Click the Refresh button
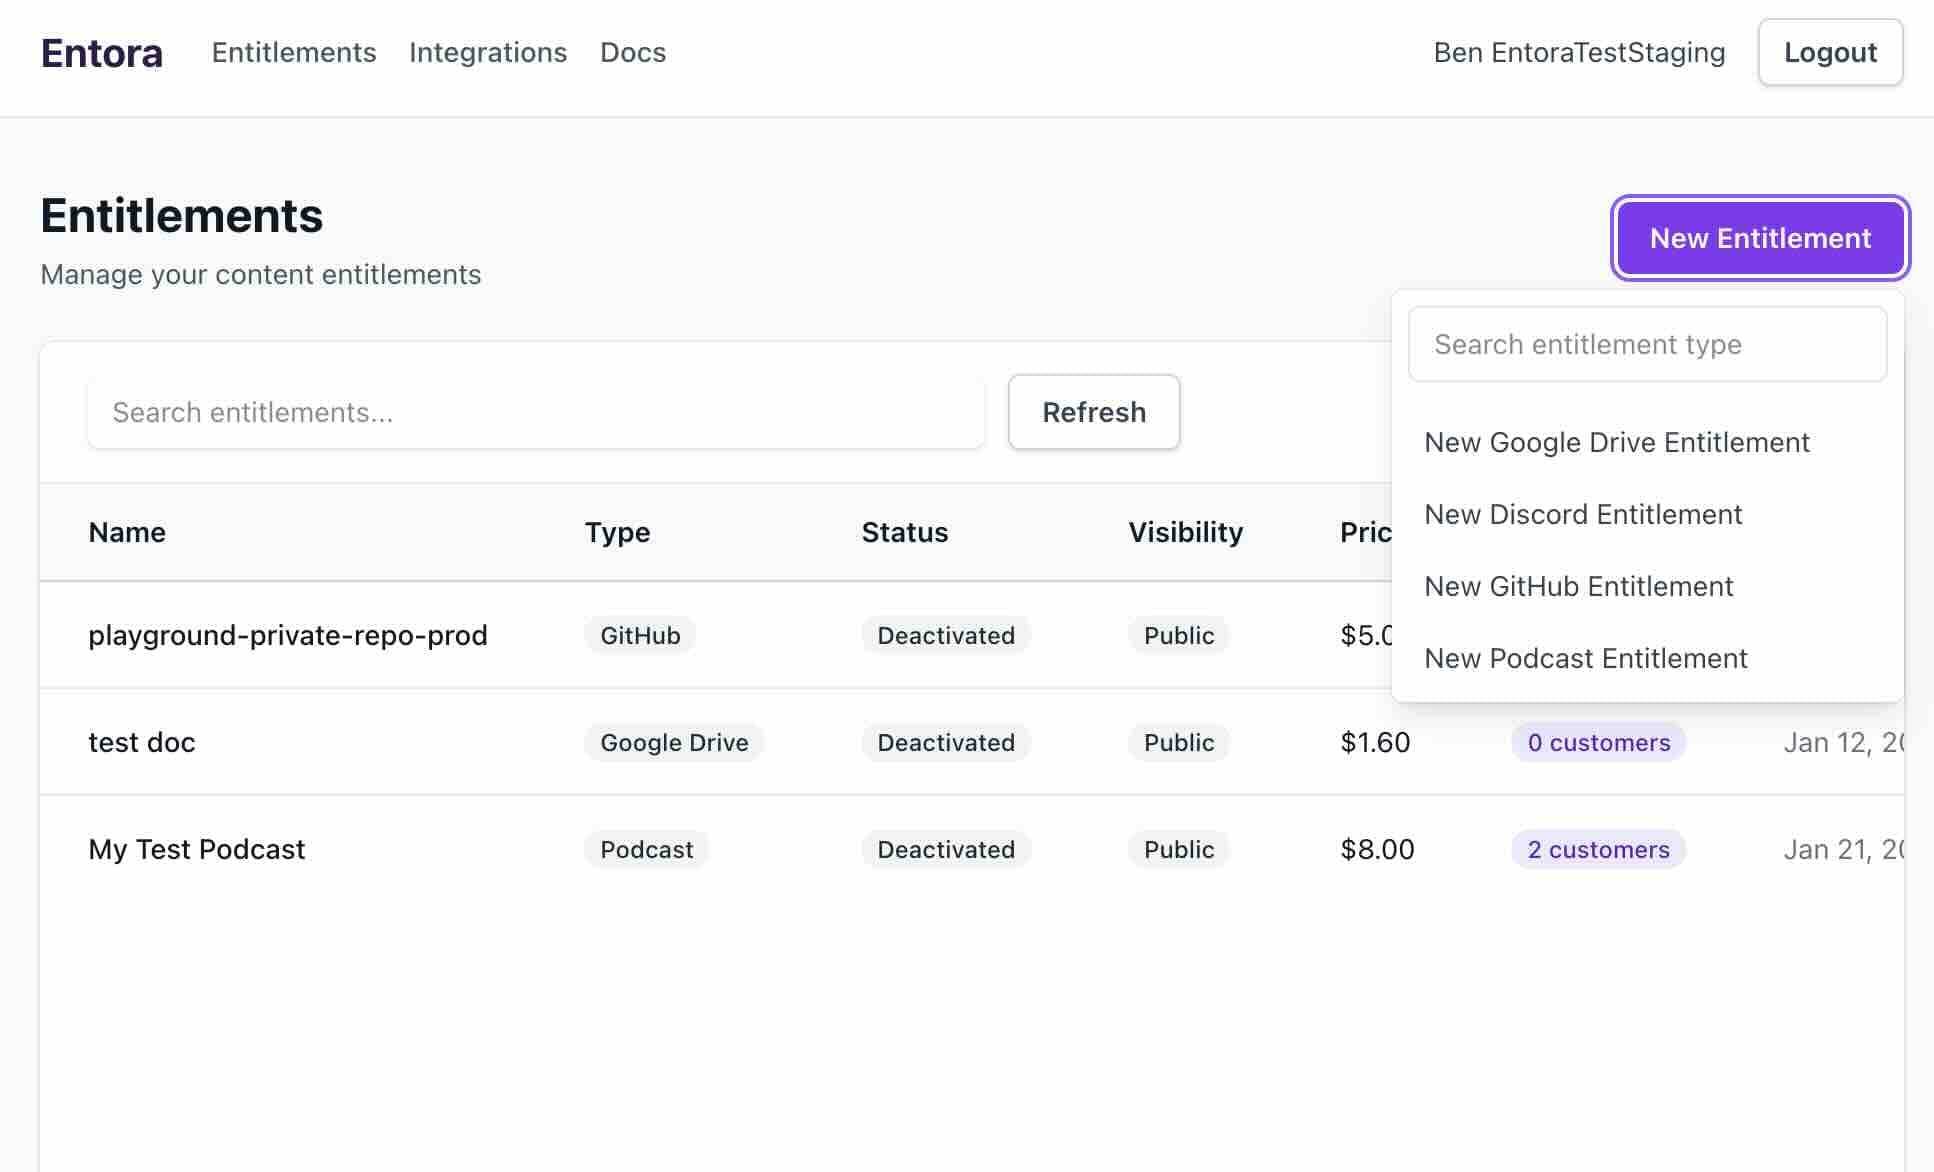 (x=1093, y=412)
